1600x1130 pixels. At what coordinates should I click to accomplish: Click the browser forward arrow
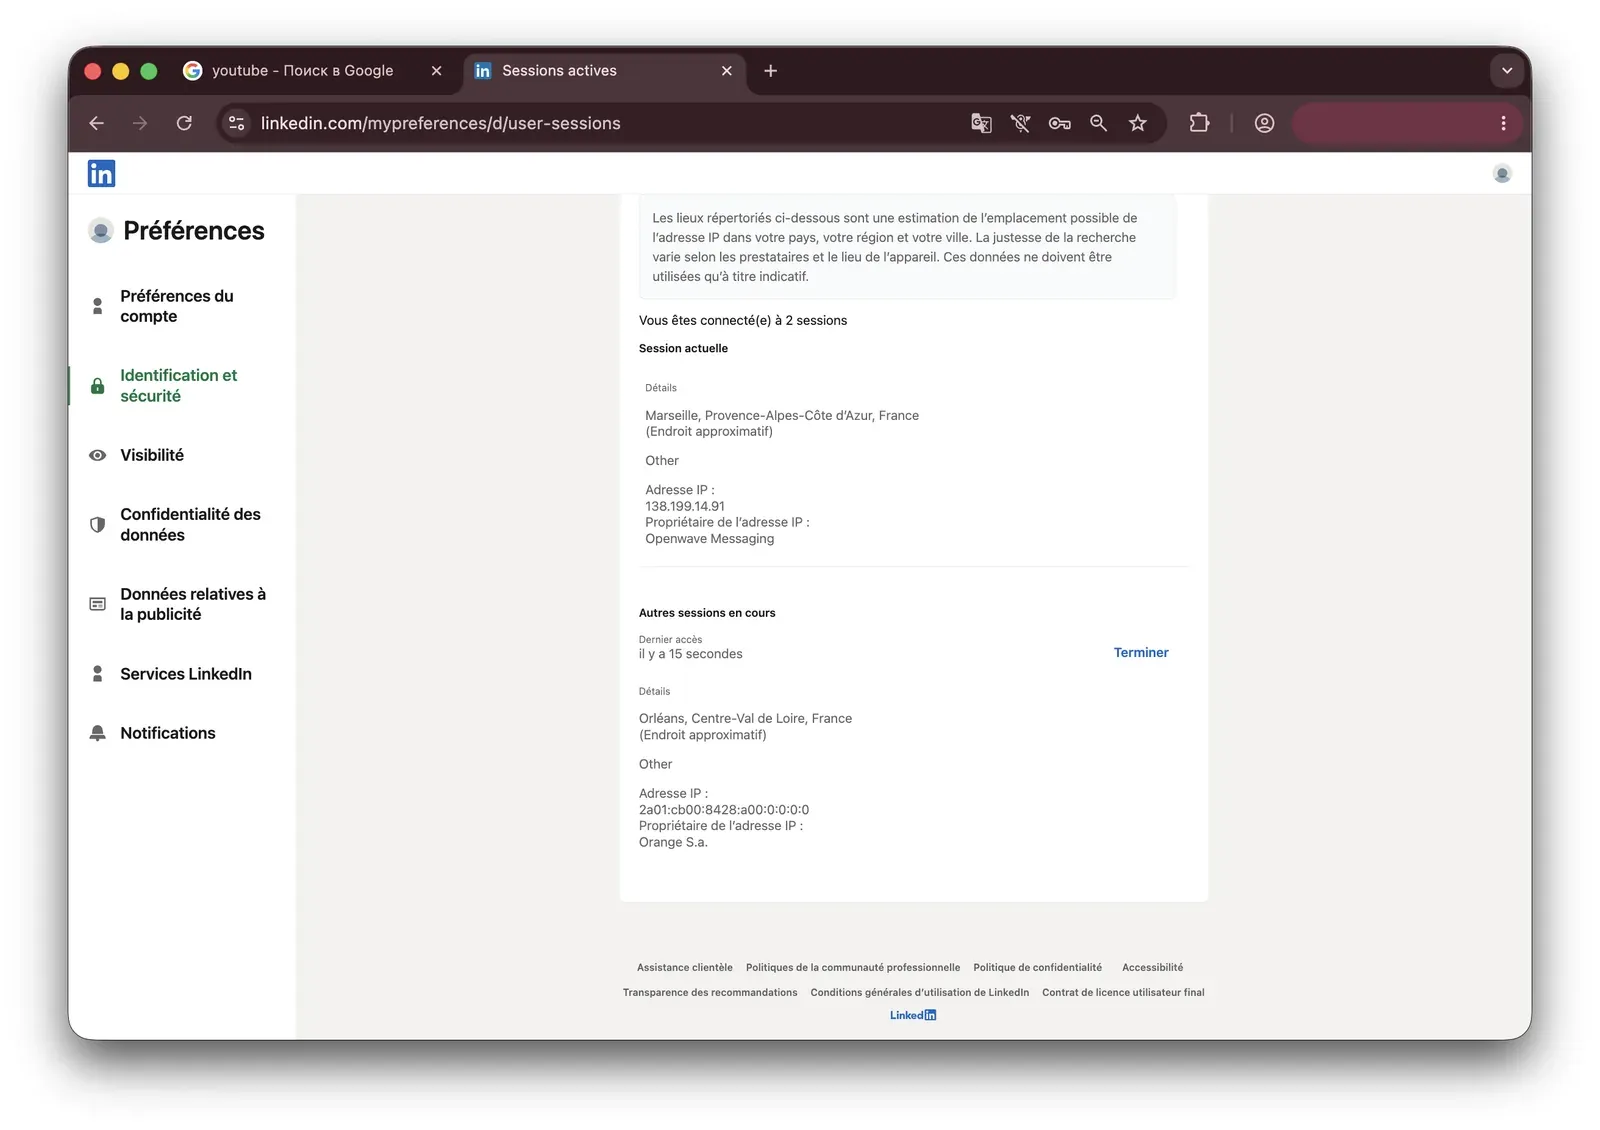tap(140, 123)
